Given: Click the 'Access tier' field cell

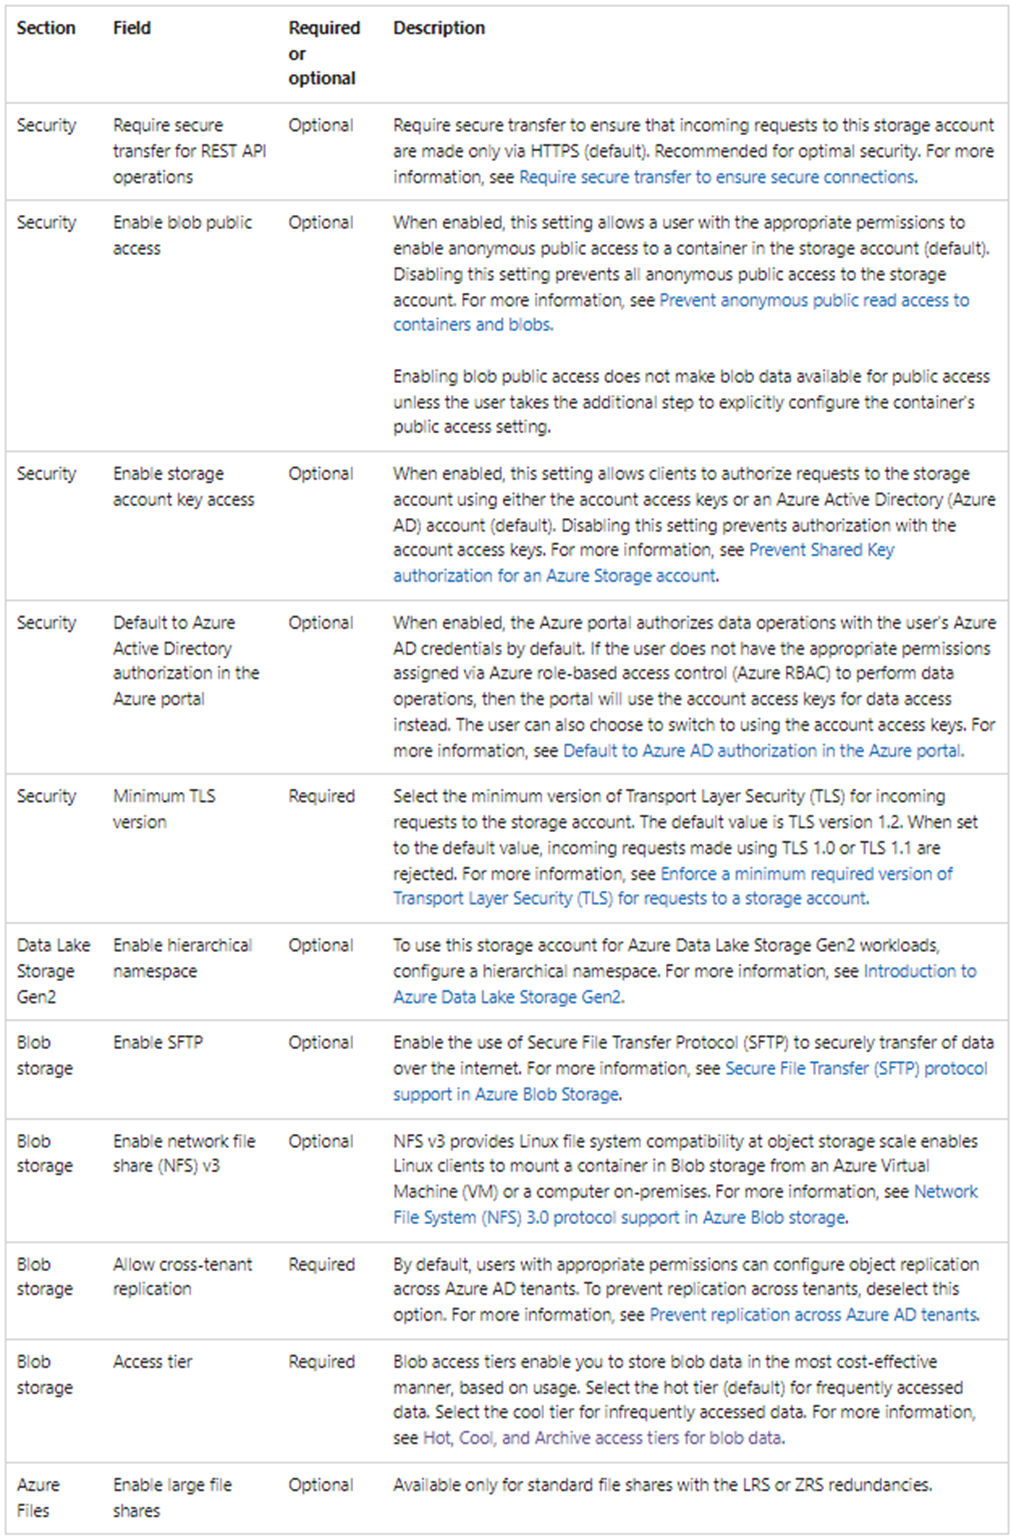Looking at the screenshot, I should (x=152, y=1362).
